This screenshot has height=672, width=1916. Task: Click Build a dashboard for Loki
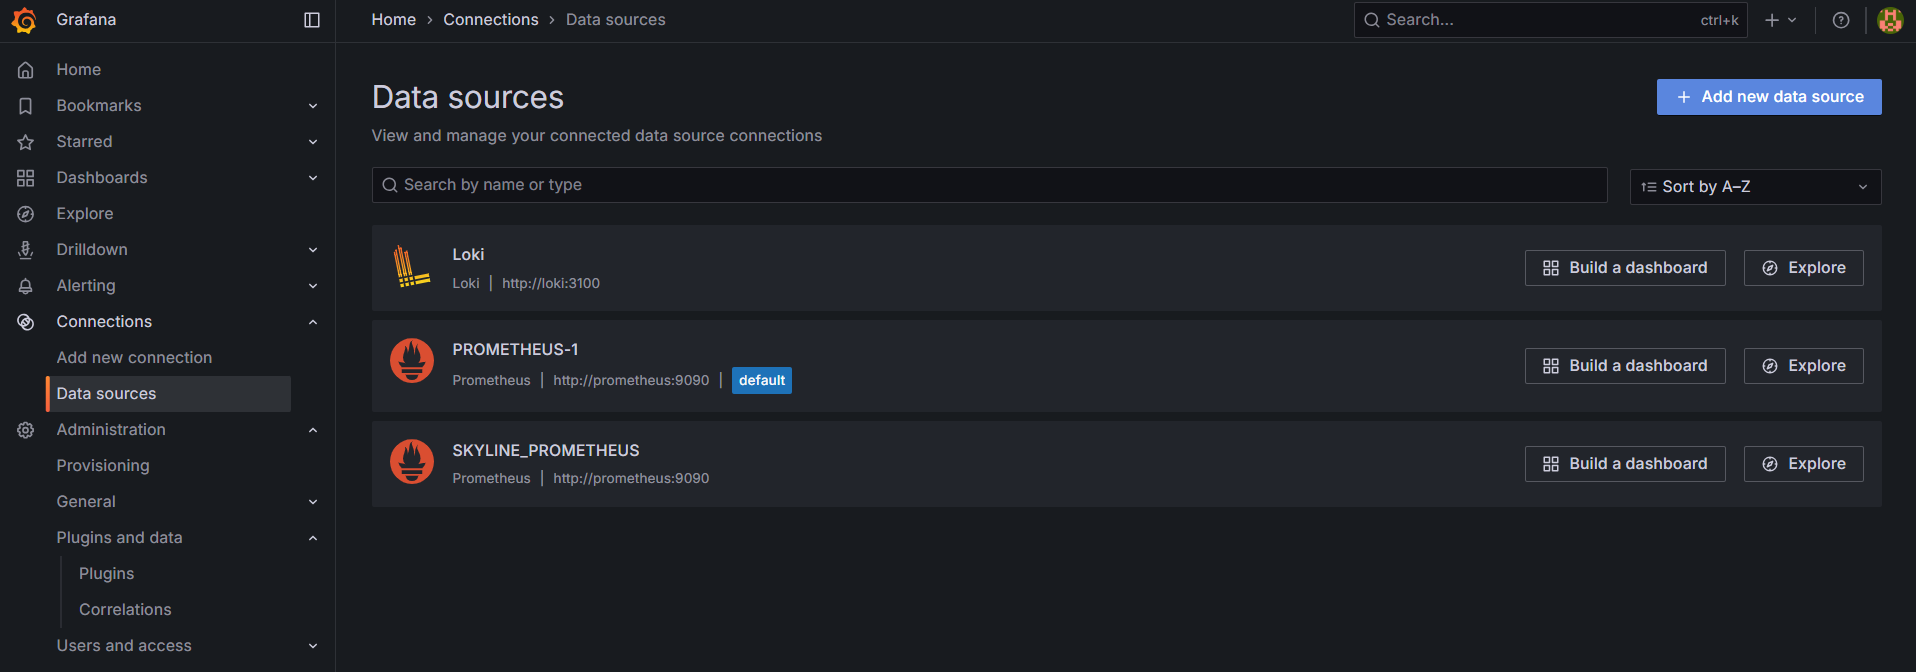(x=1624, y=268)
